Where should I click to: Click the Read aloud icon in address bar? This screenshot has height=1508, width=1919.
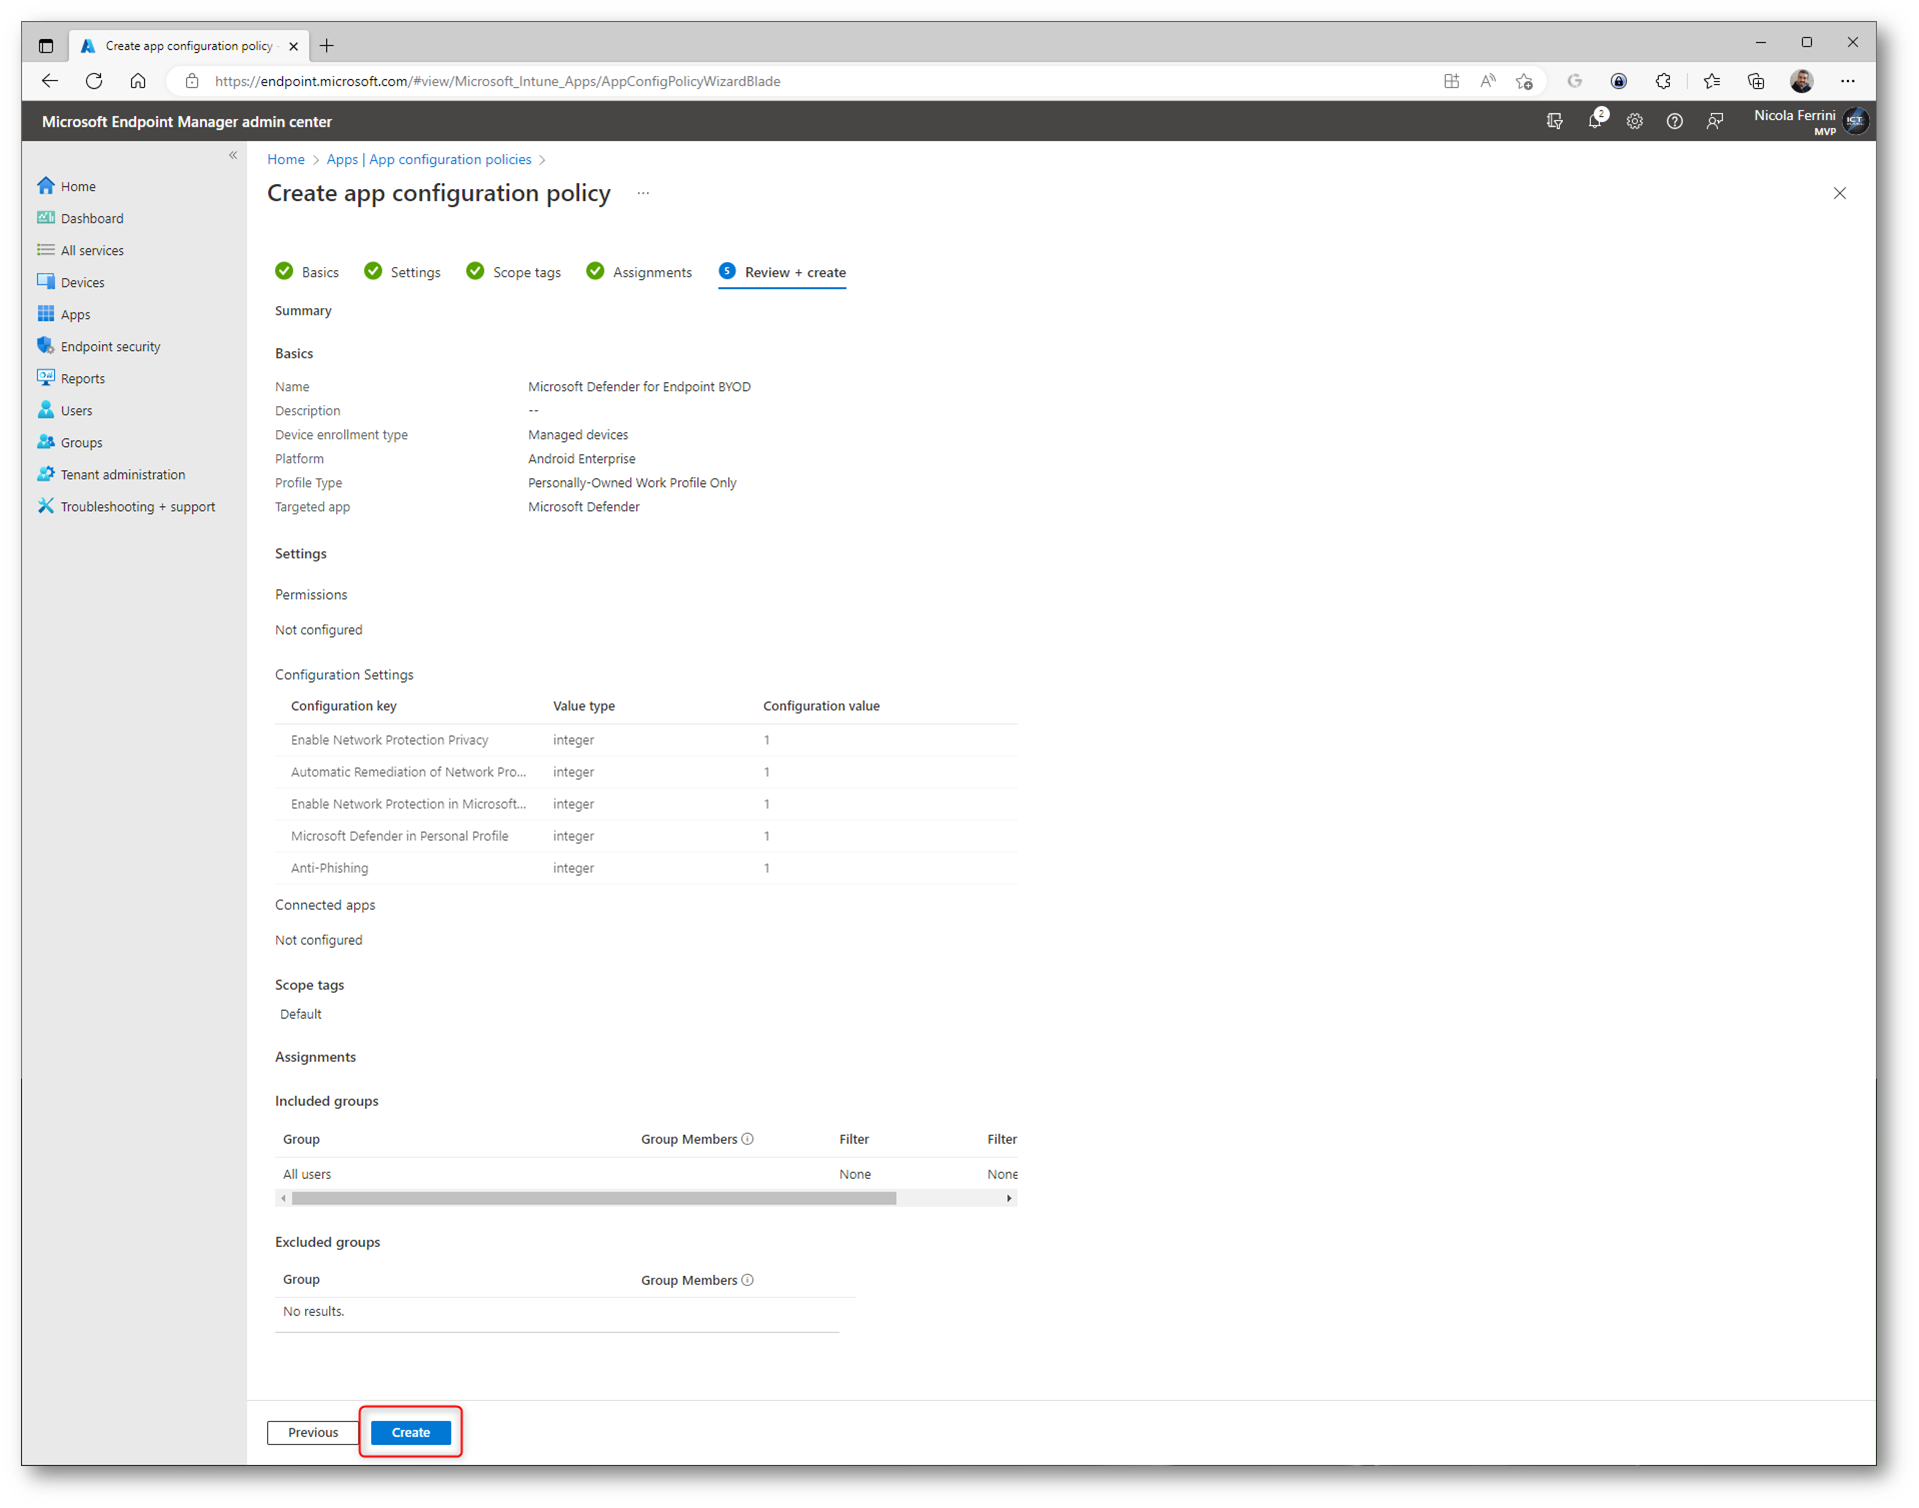tap(1488, 81)
